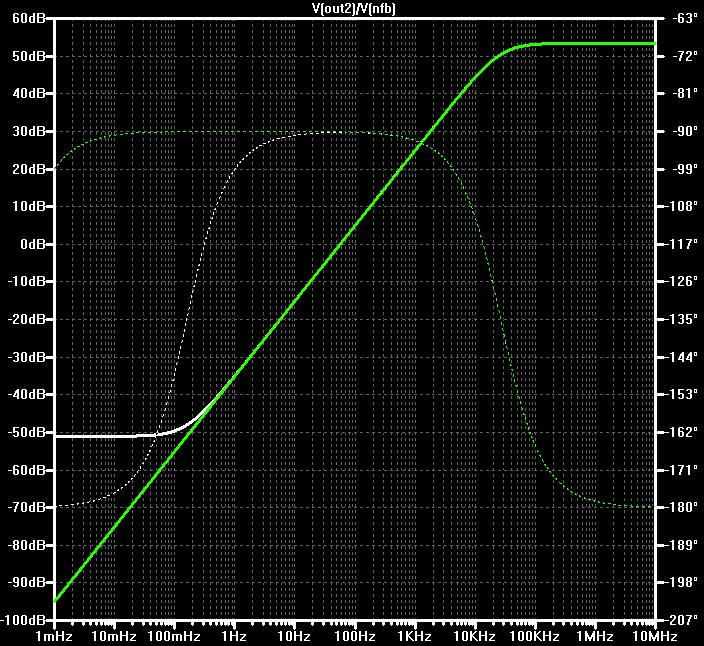Click the -90dB left axis label
Viewport: 704px width, 646px height.
click(x=26, y=582)
